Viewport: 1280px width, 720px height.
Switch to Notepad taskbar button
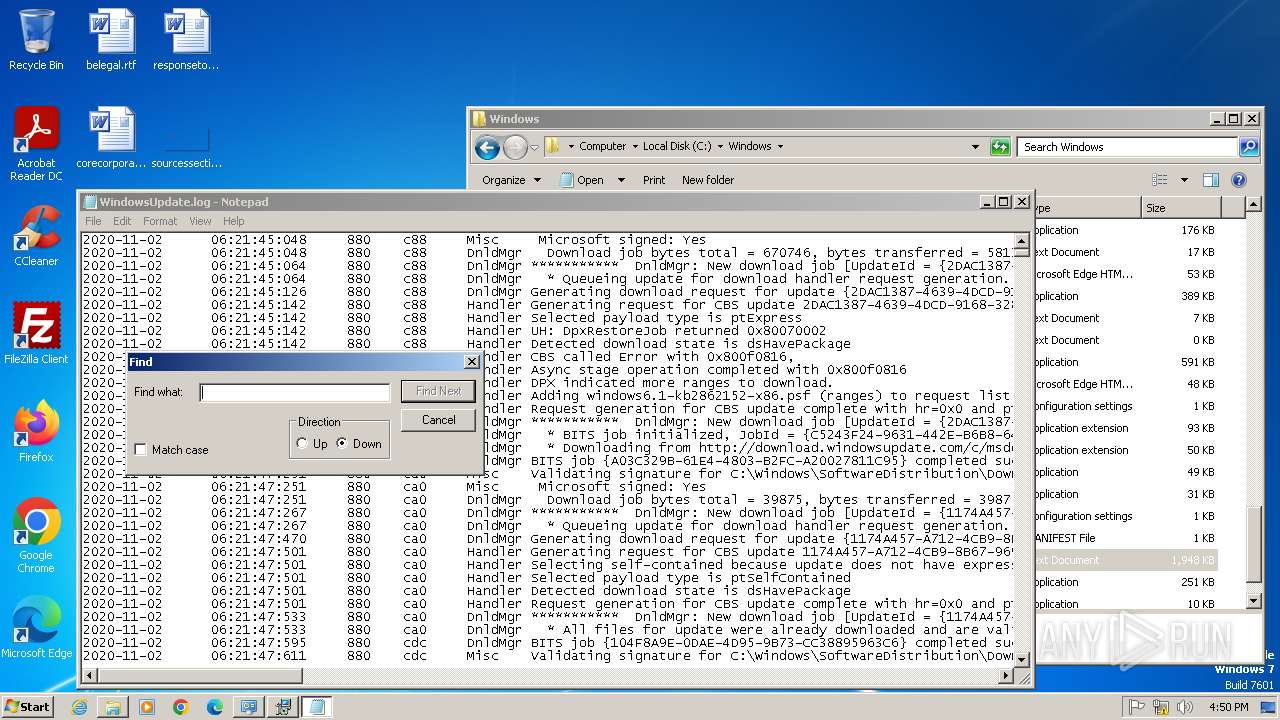pyautogui.click(x=317, y=707)
